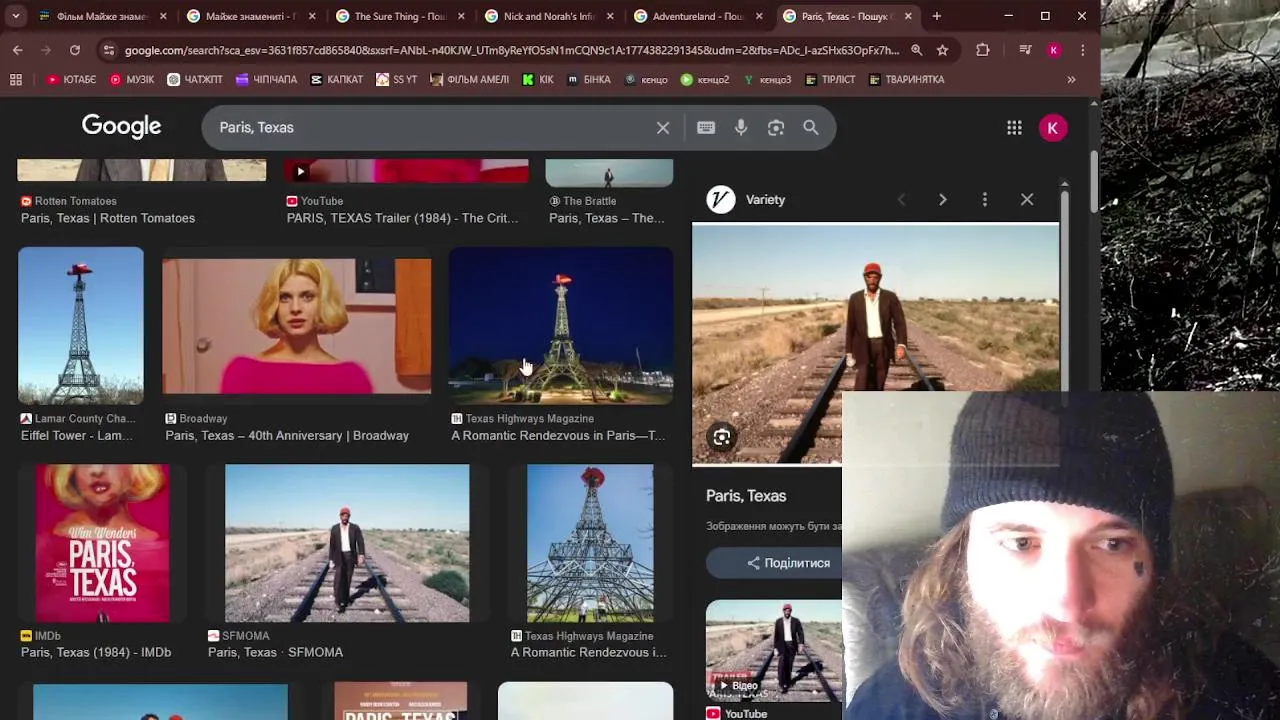
Task: Open the SFMOMA railroad image
Action: [x=347, y=543]
